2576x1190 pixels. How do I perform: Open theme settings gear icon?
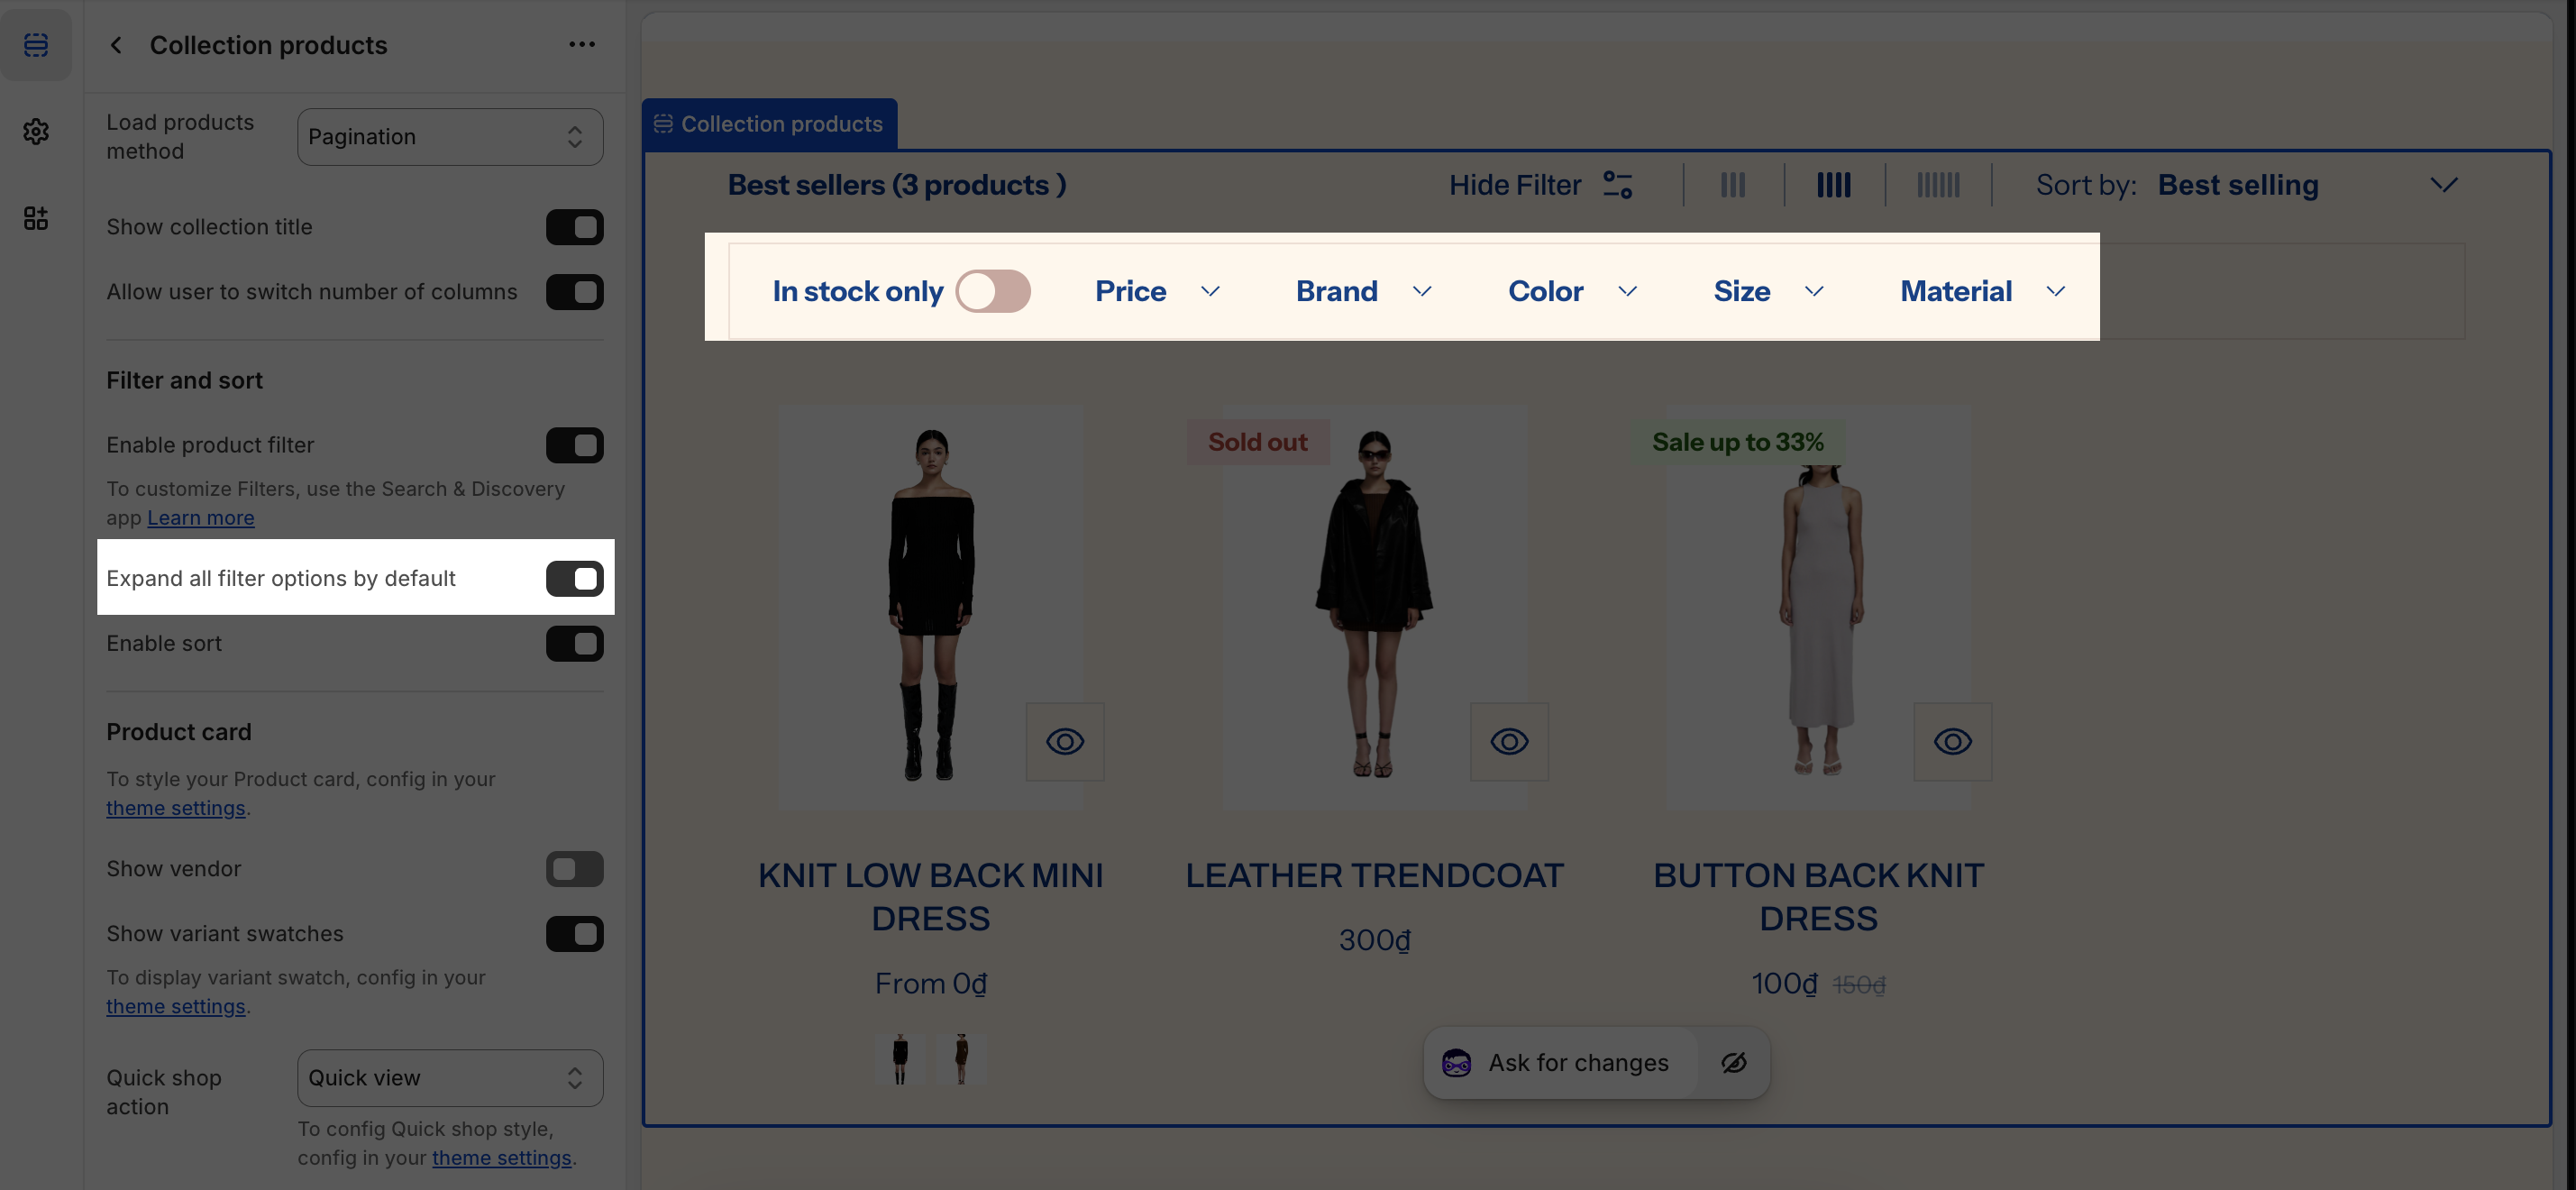(36, 131)
